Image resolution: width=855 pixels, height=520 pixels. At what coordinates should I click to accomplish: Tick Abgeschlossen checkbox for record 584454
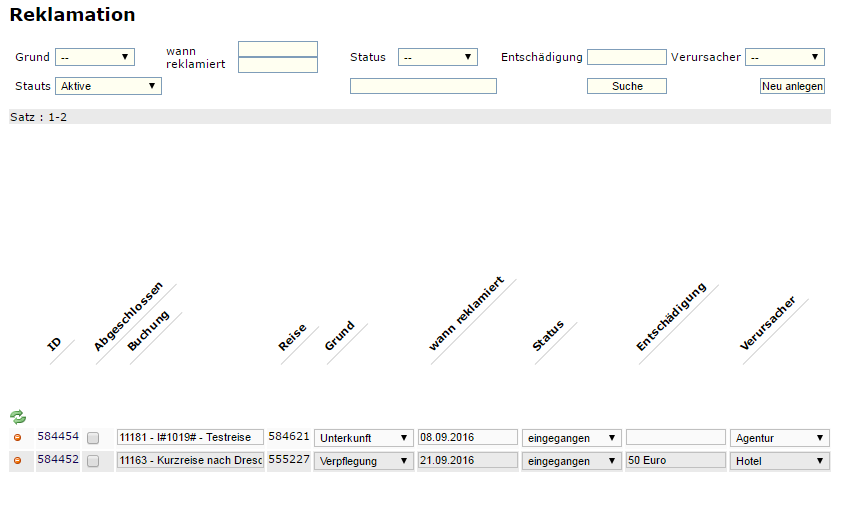(x=93, y=438)
